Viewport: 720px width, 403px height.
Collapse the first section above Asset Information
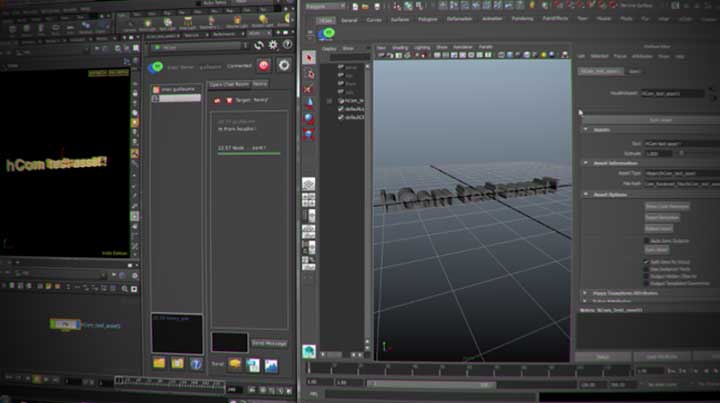(586, 129)
